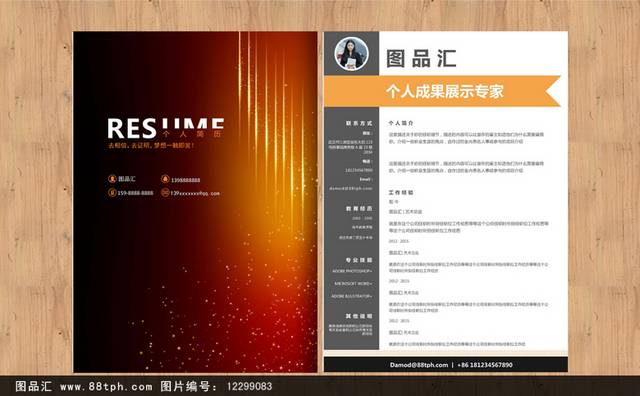Click the email icon beside 139xxxxxx@qq.com

pyautogui.click(x=165, y=192)
